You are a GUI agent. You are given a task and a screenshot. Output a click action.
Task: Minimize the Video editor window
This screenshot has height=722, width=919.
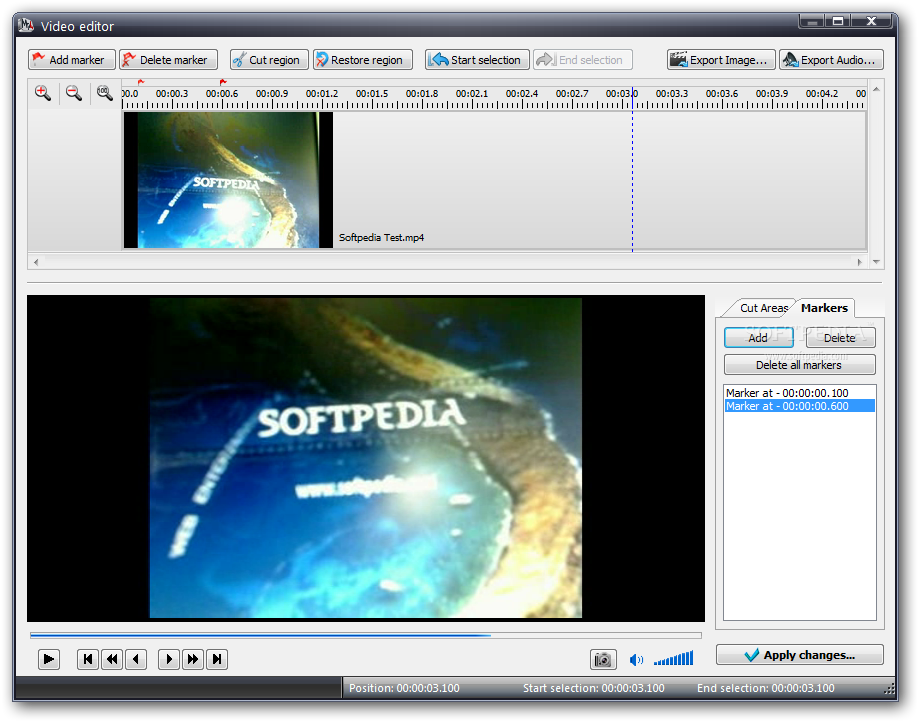pos(812,22)
